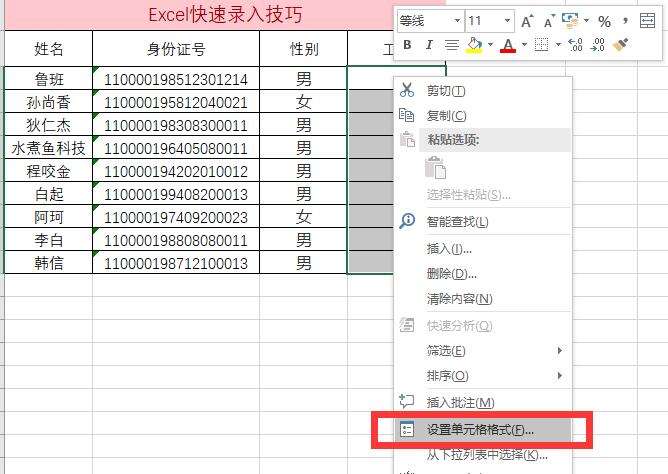The height and width of the screenshot is (474, 668).
Task: Select the cell containing 白起
Action: pos(49,193)
